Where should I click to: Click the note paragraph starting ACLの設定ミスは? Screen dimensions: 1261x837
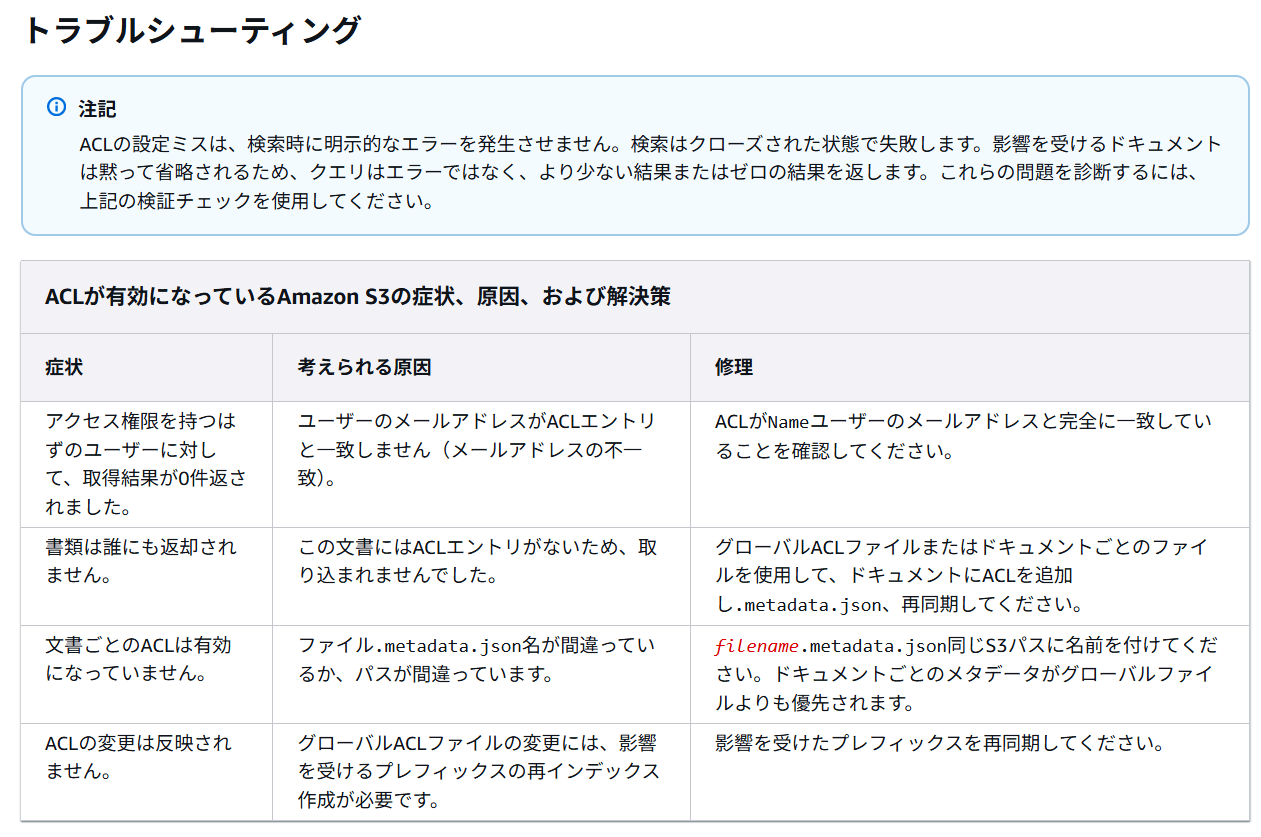tap(650, 172)
